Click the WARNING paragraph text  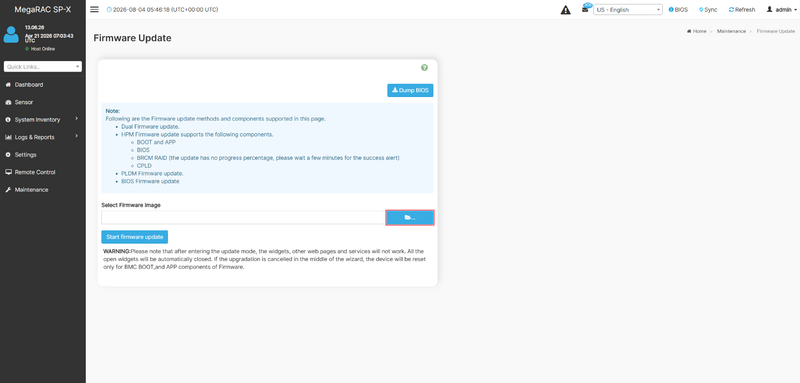pos(264,259)
